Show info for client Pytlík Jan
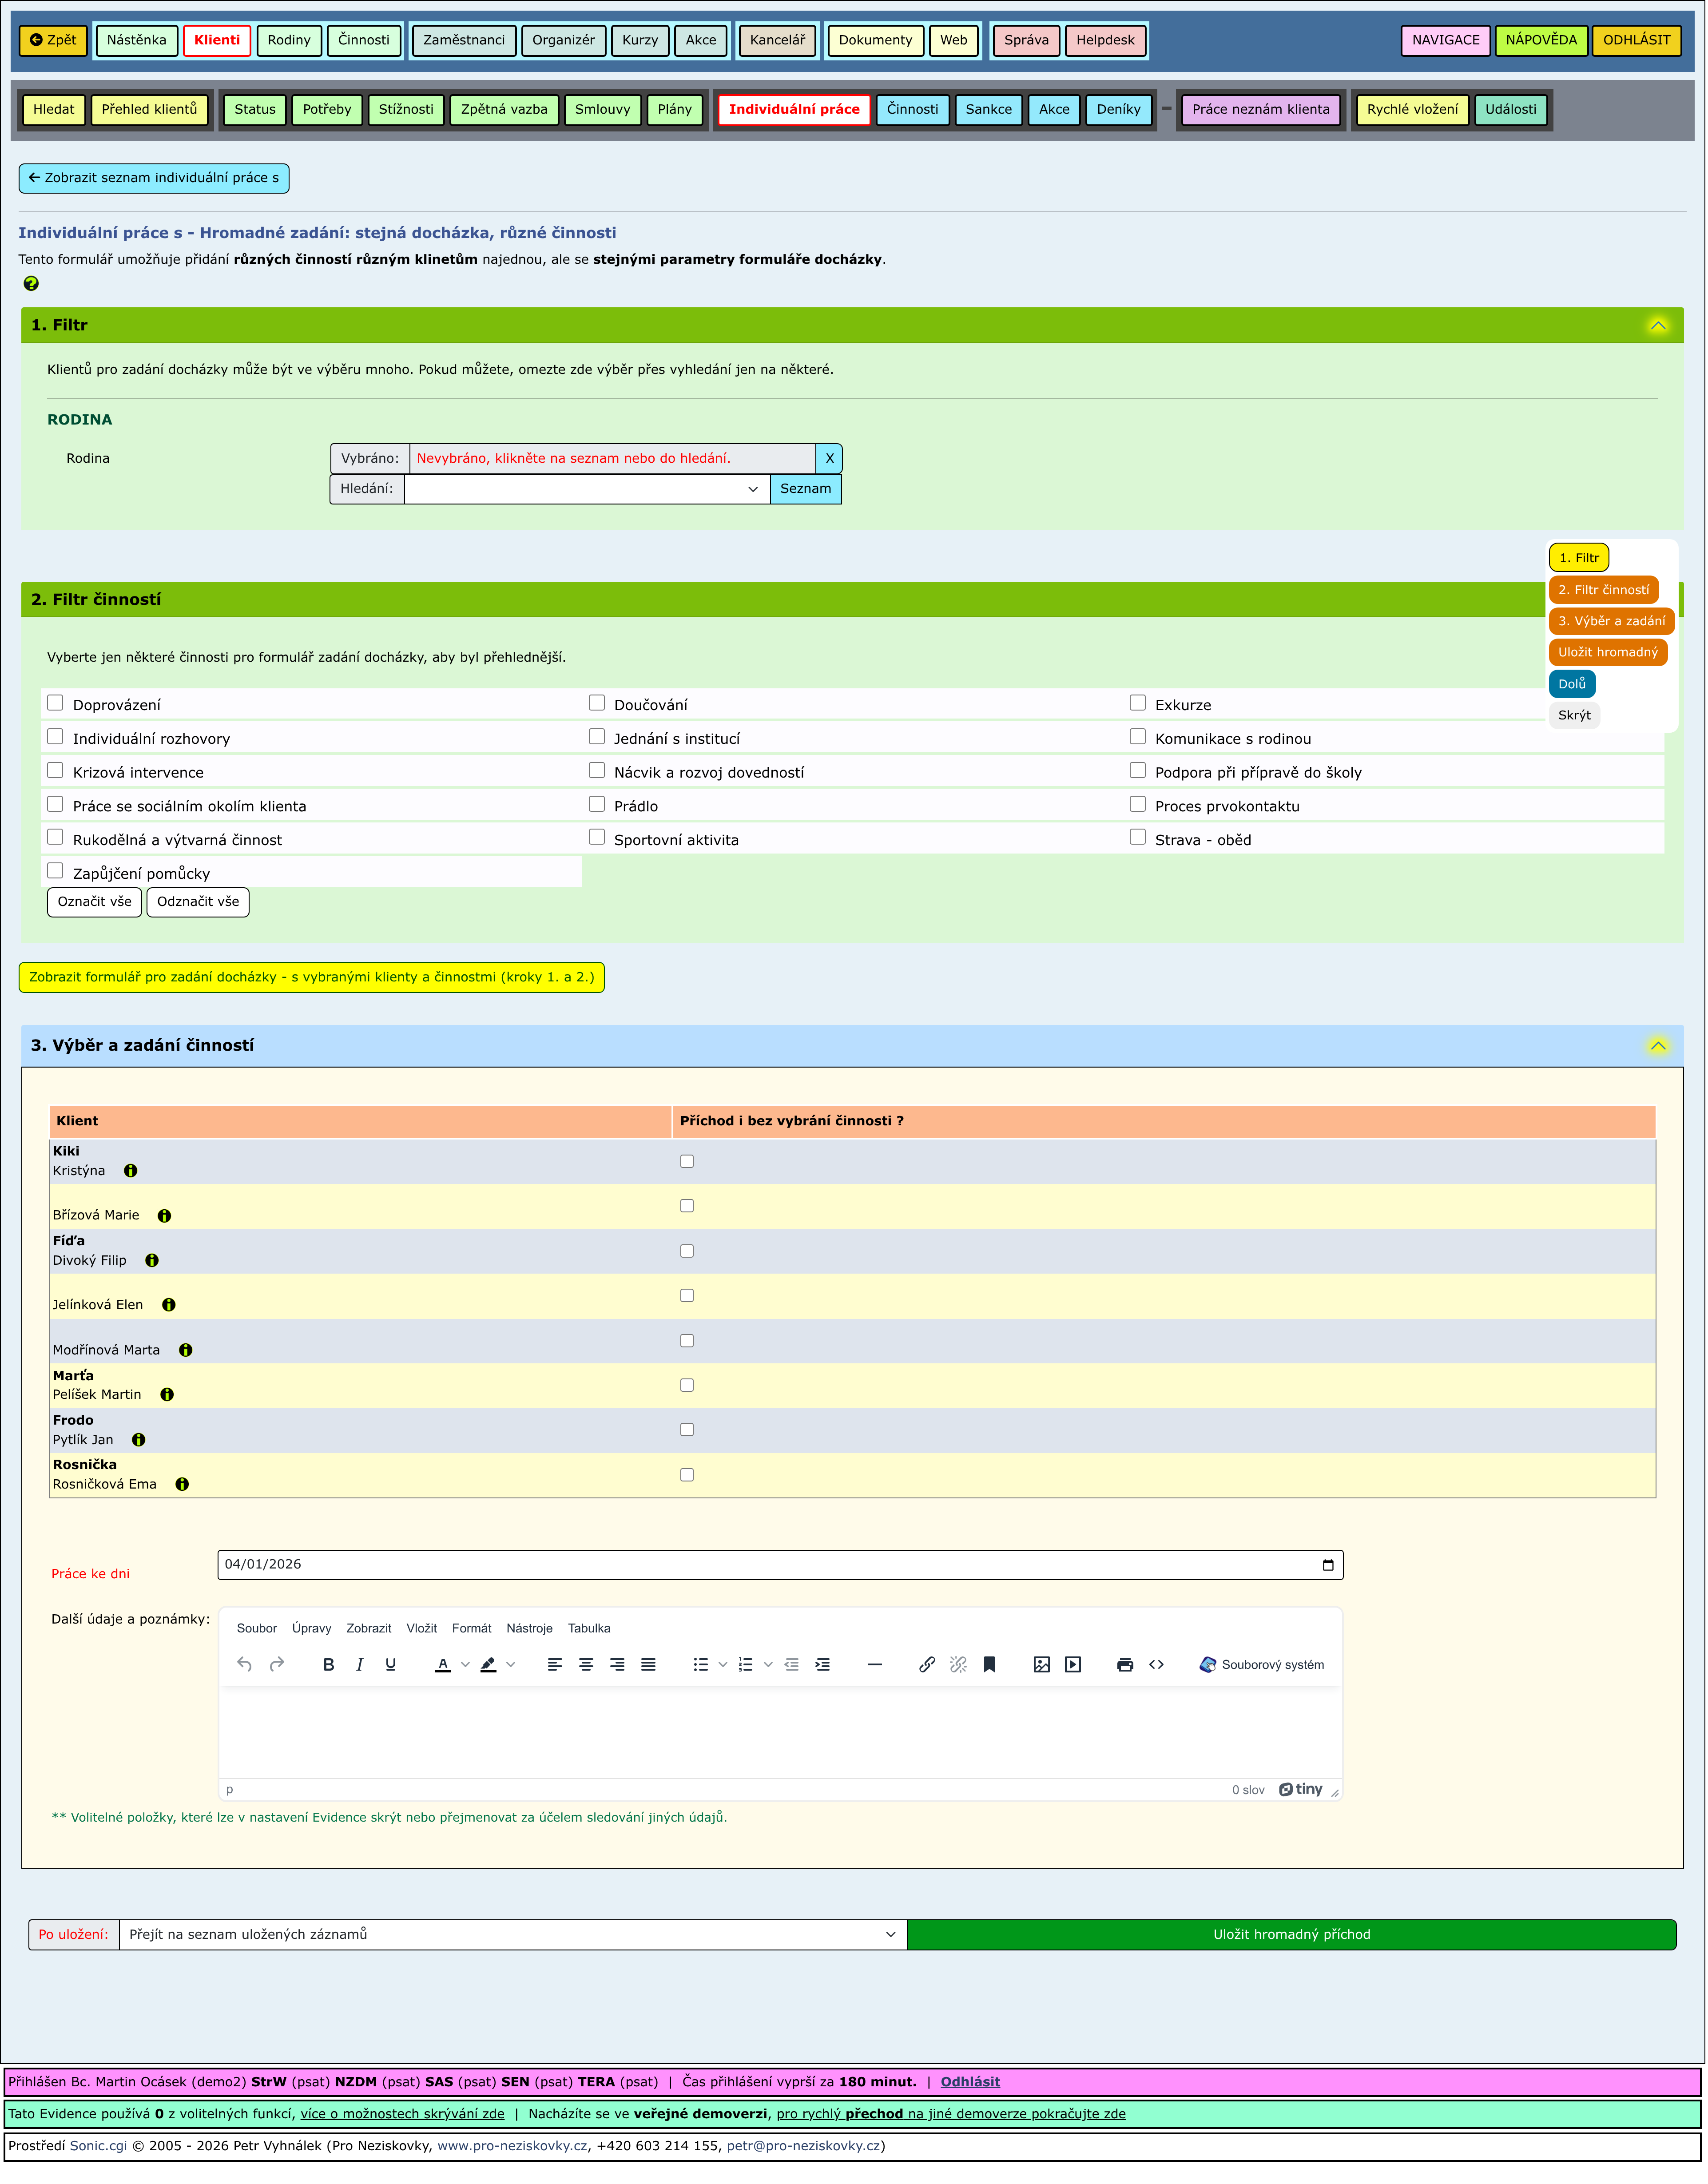 pos(139,1440)
